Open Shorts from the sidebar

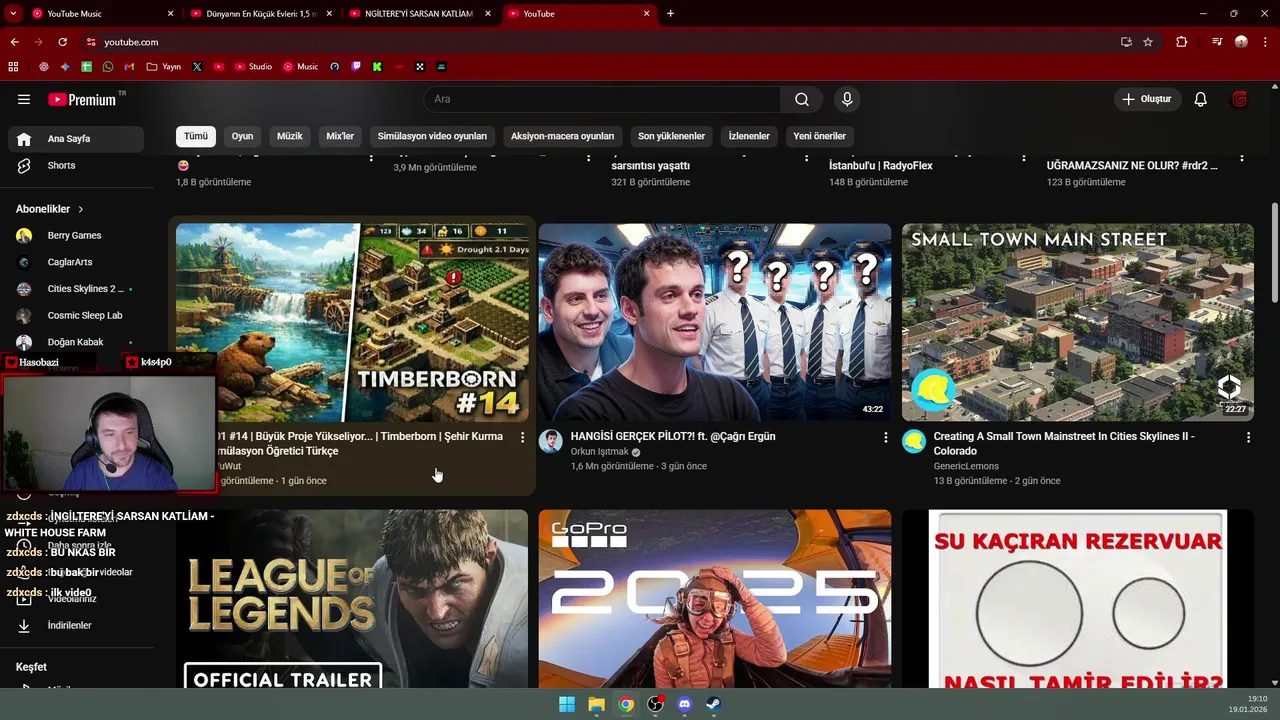point(76,165)
